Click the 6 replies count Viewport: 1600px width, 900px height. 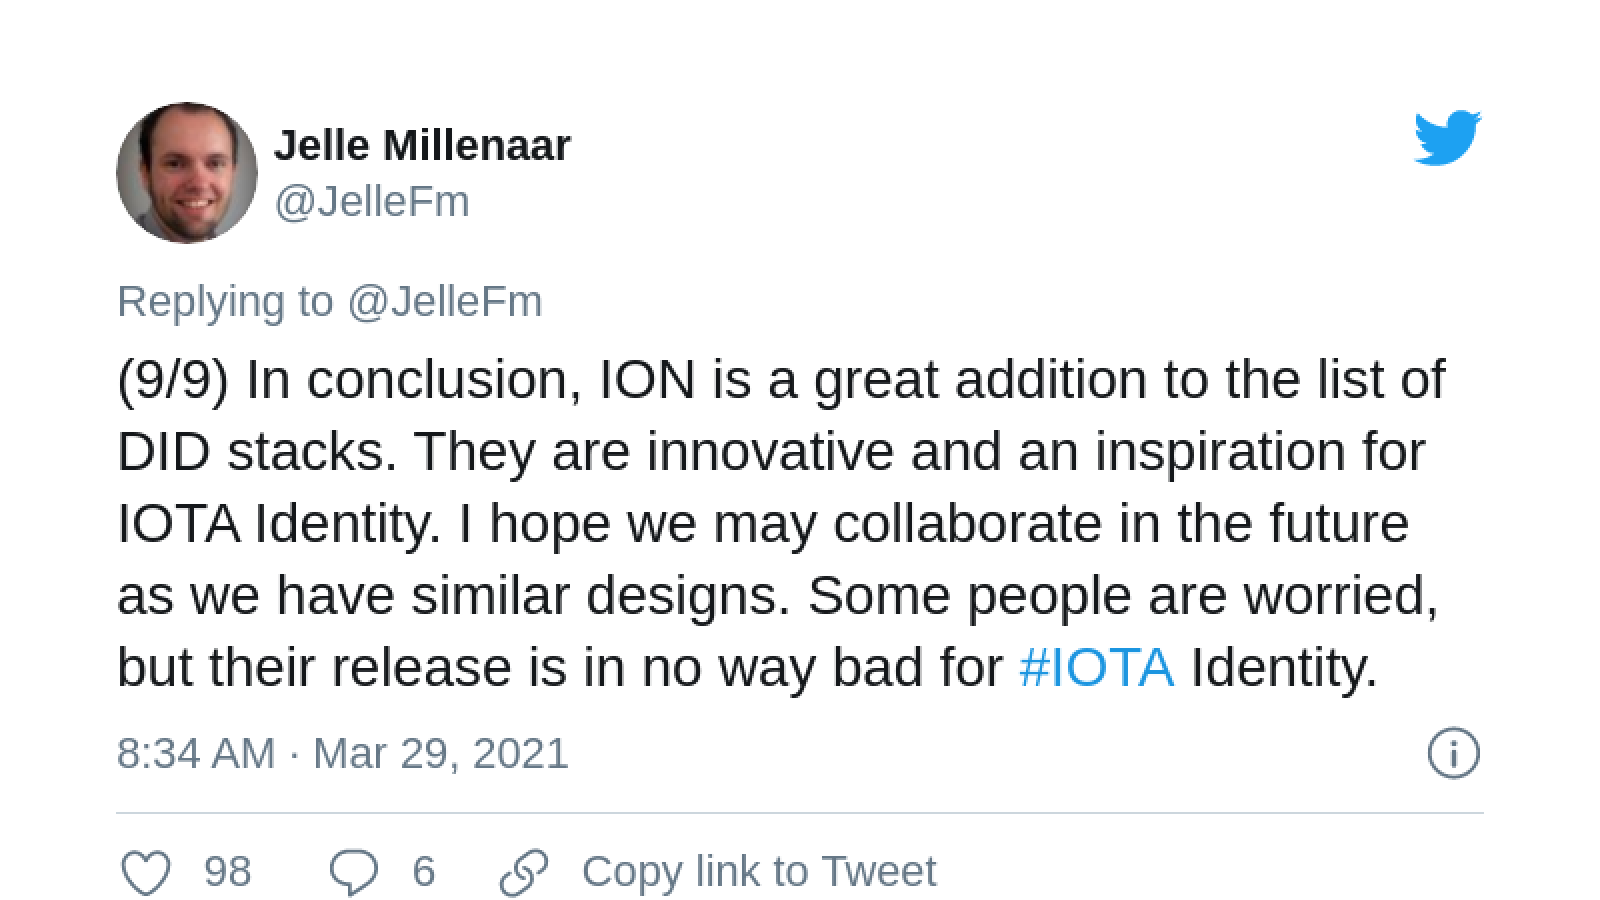pos(424,872)
